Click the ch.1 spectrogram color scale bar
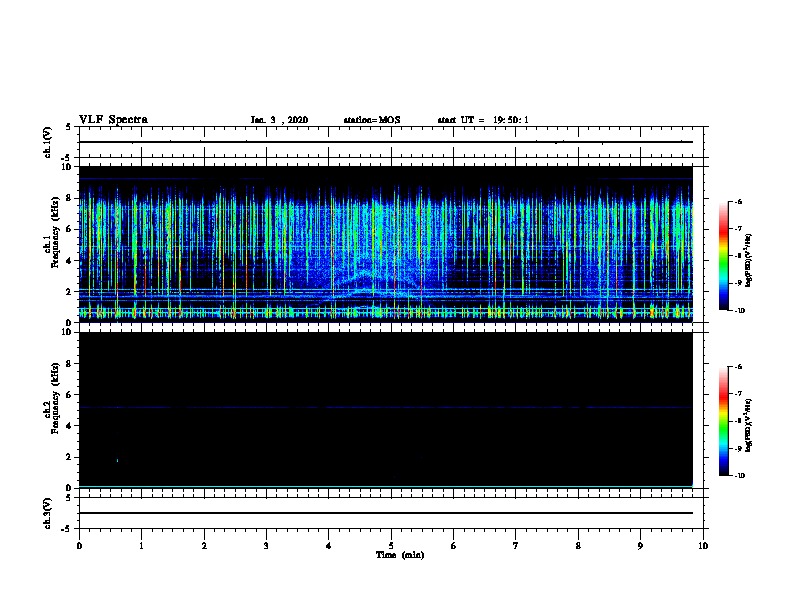This screenshot has height=612, width=792. [x=723, y=256]
